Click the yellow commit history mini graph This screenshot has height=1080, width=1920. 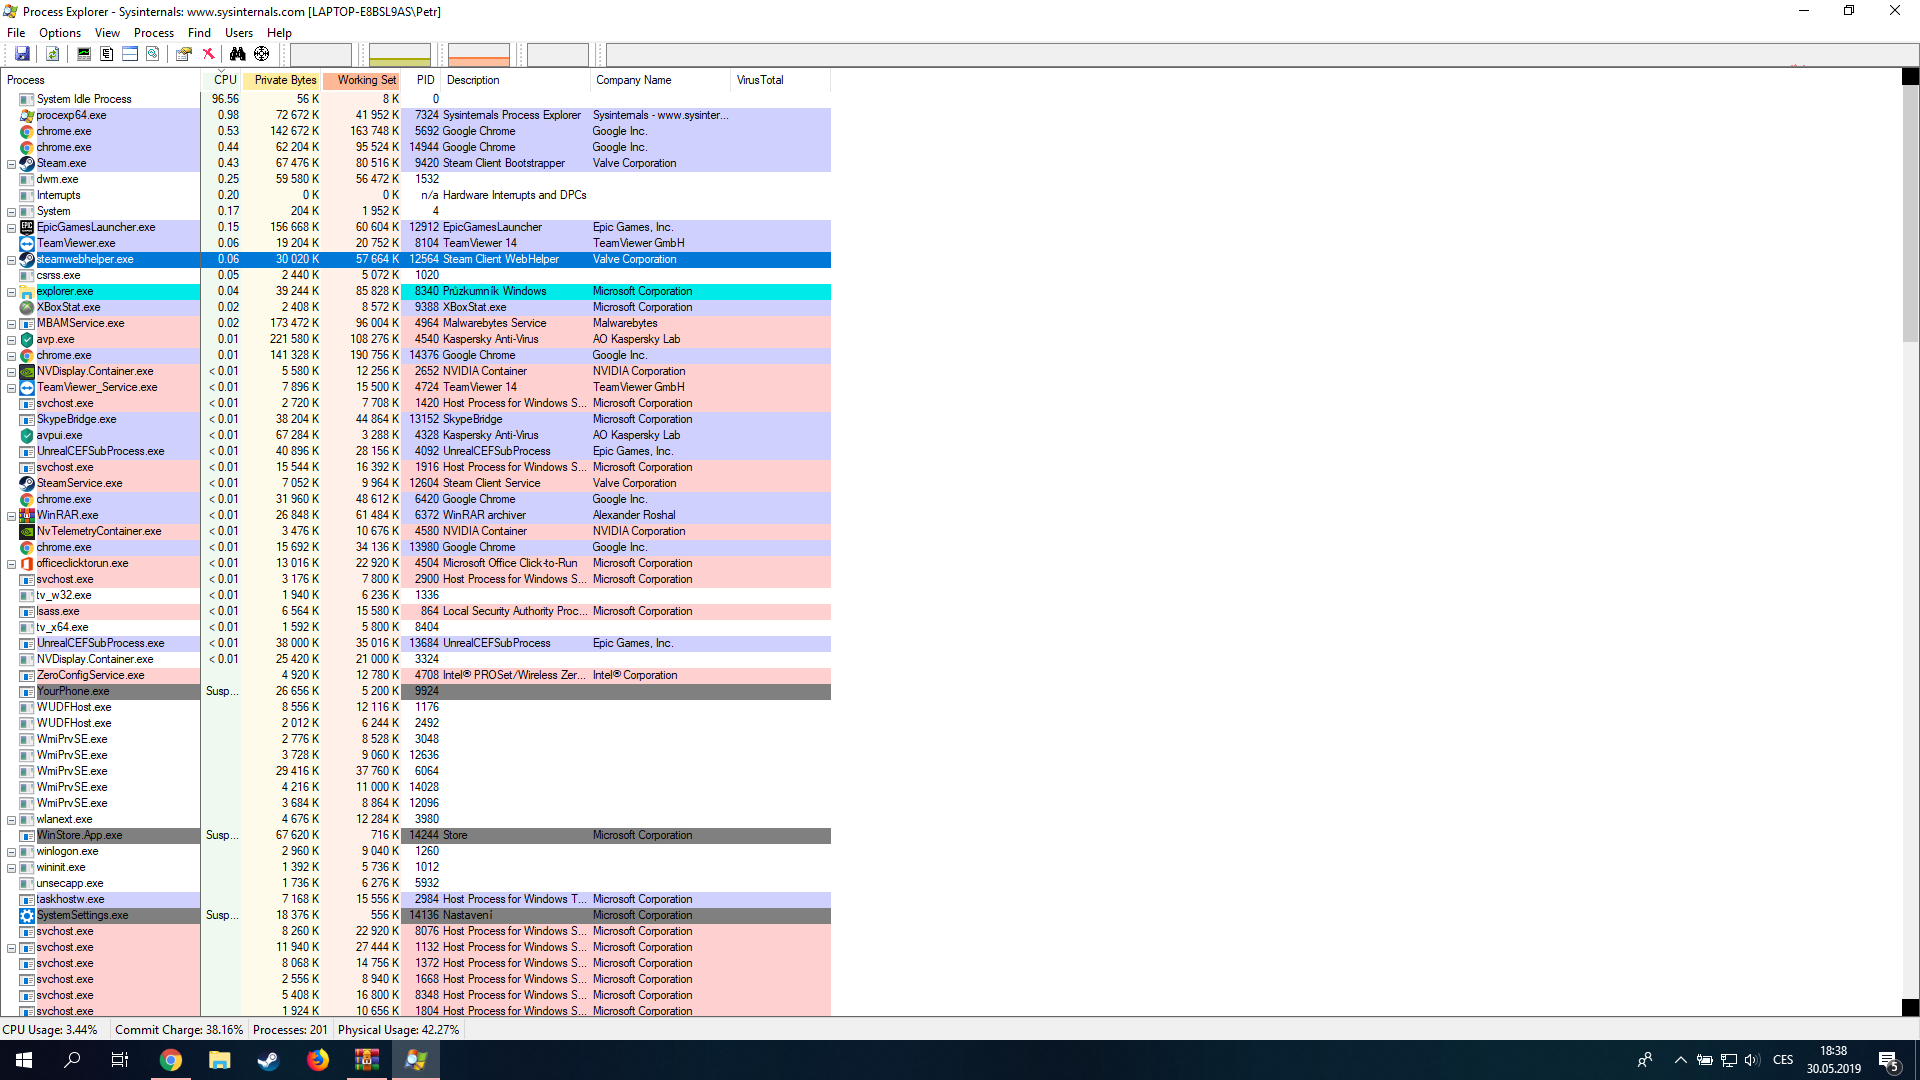[x=400, y=54]
